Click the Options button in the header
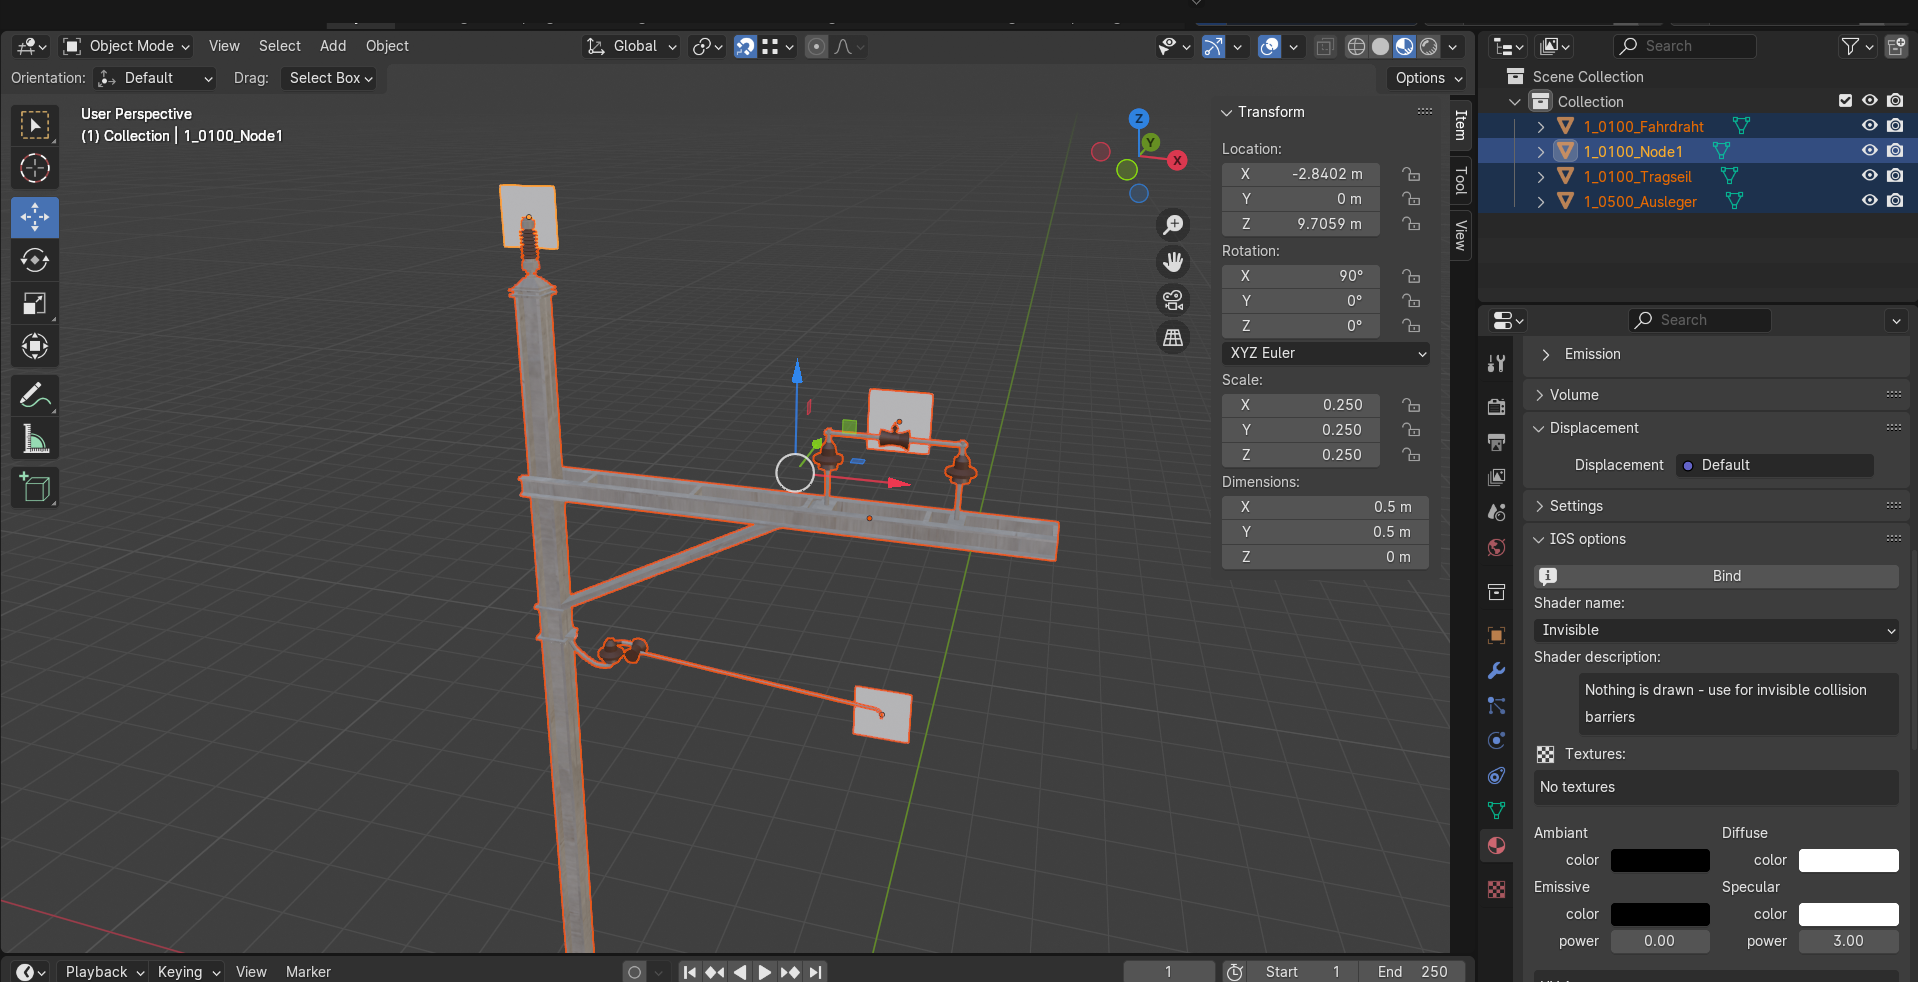This screenshot has height=982, width=1918. click(x=1428, y=78)
